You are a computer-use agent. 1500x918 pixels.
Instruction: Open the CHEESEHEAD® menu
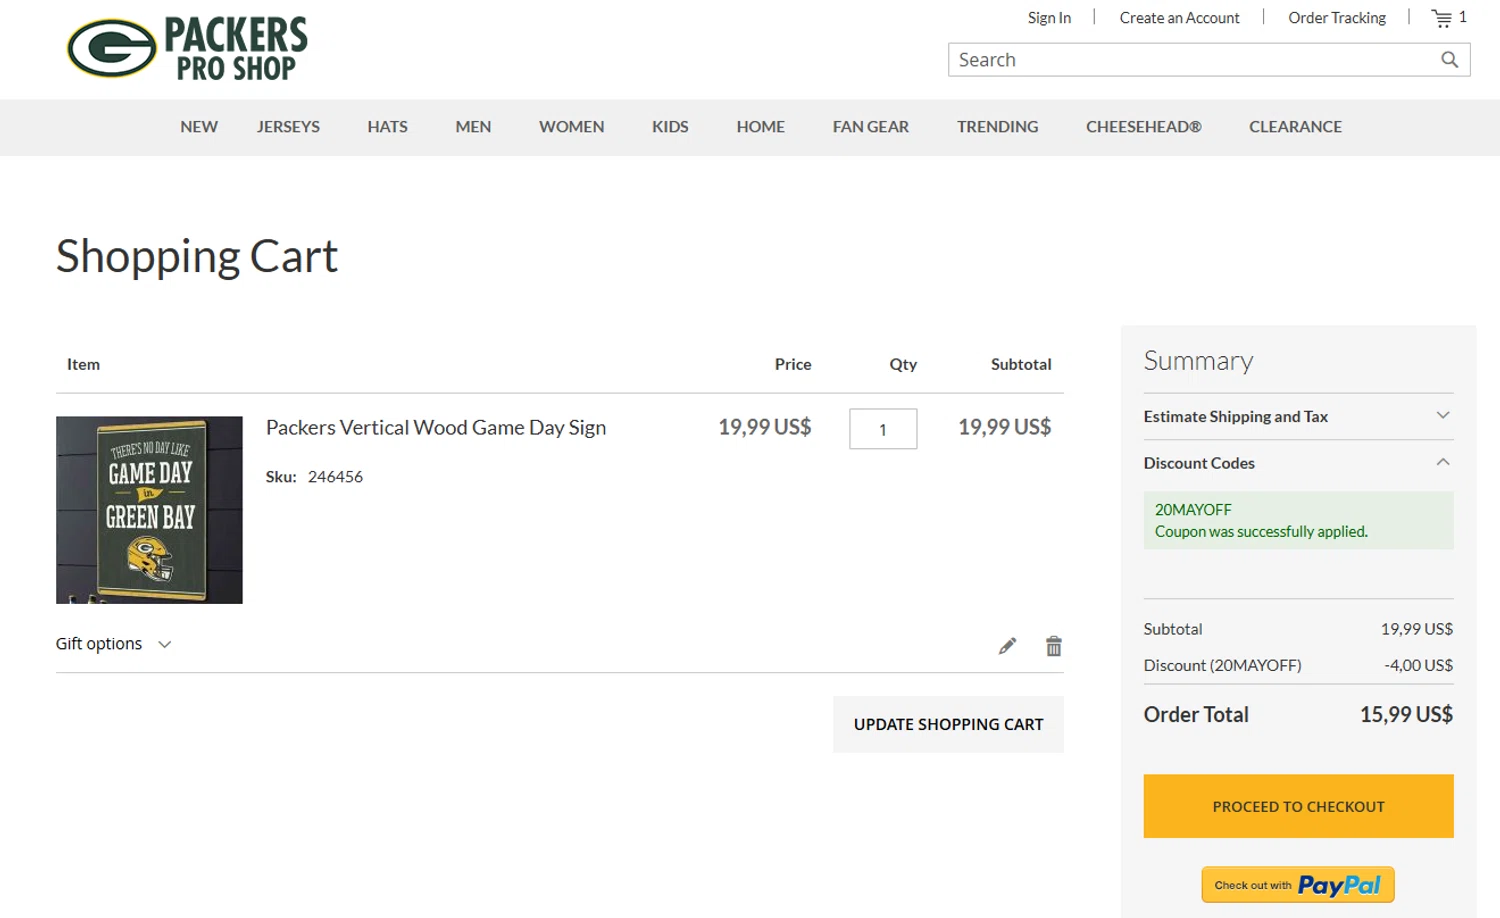pyautogui.click(x=1143, y=127)
